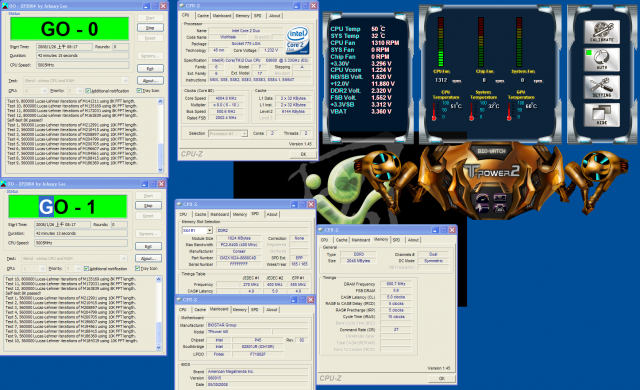
Task: Click Stop button in GO - 0 window
Action: (x=150, y=28)
